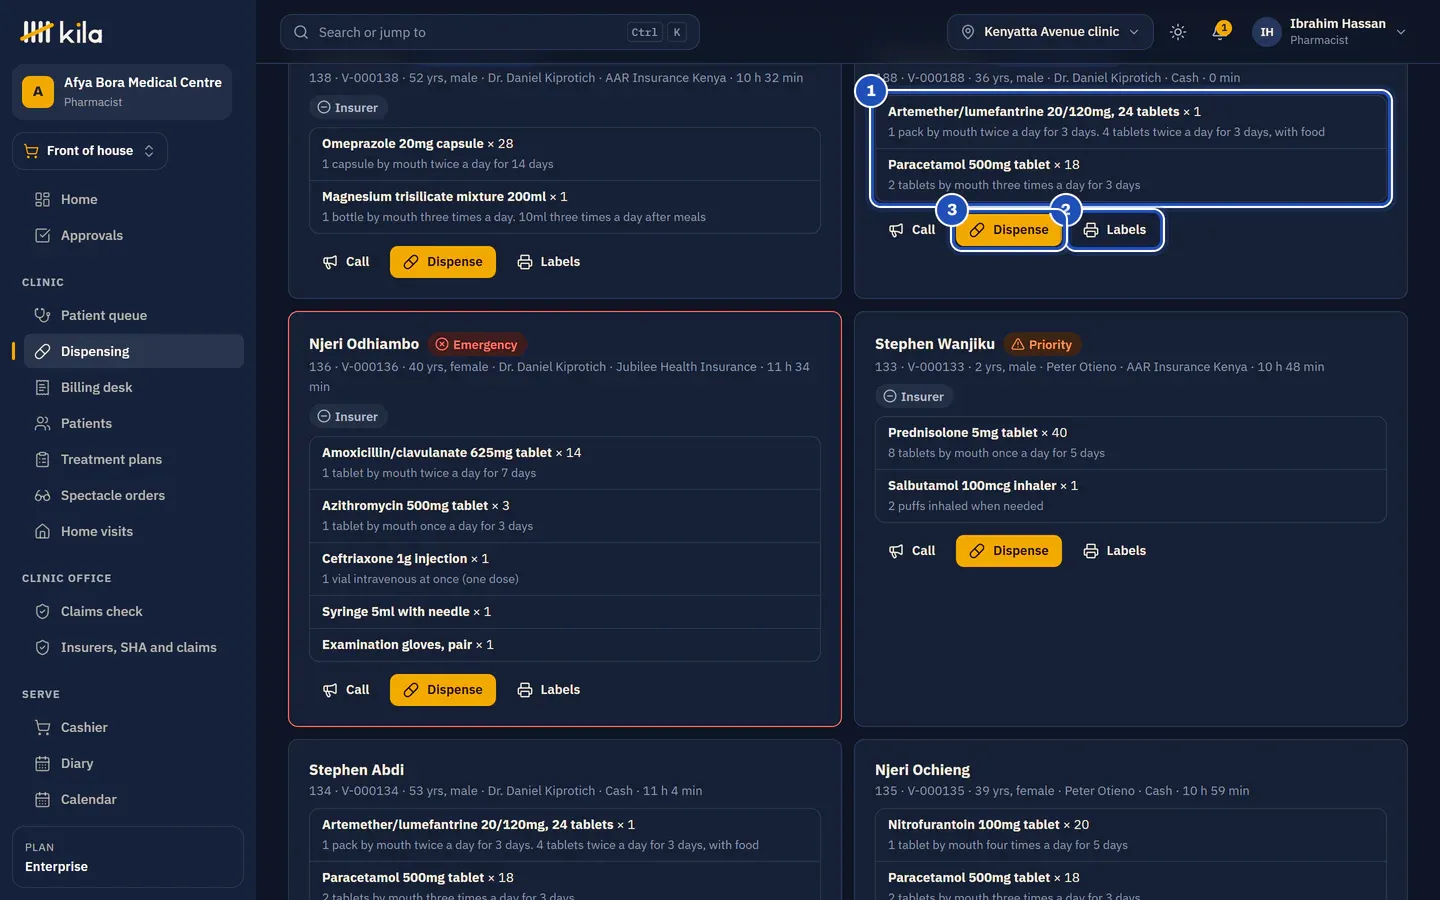Dispense the Omeprazole prescription
Image resolution: width=1440 pixels, height=900 pixels.
[443, 262]
